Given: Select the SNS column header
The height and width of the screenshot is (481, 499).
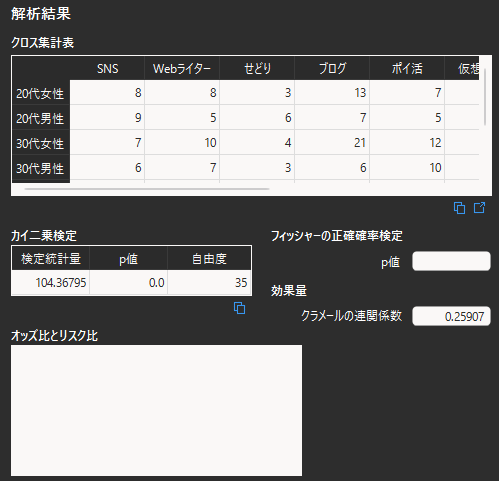Looking at the screenshot, I should coord(107,68).
